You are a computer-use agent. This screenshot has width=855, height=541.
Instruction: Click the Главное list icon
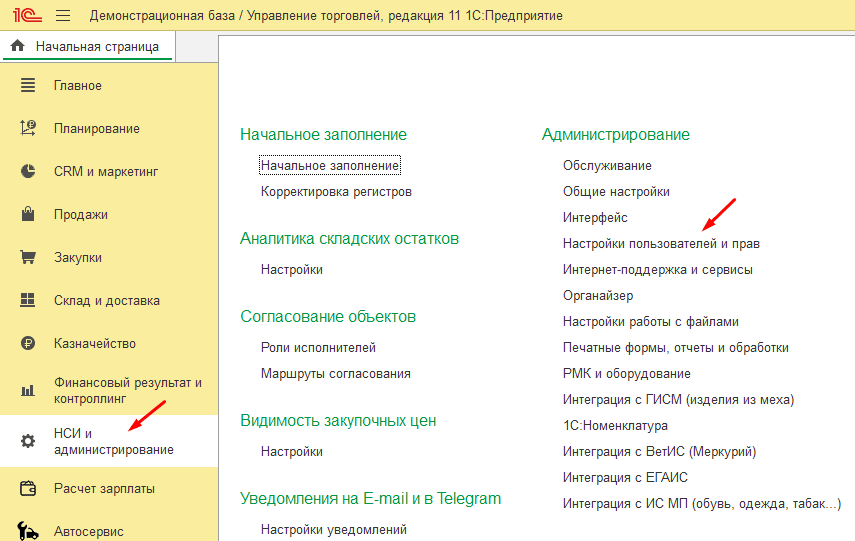(x=28, y=85)
